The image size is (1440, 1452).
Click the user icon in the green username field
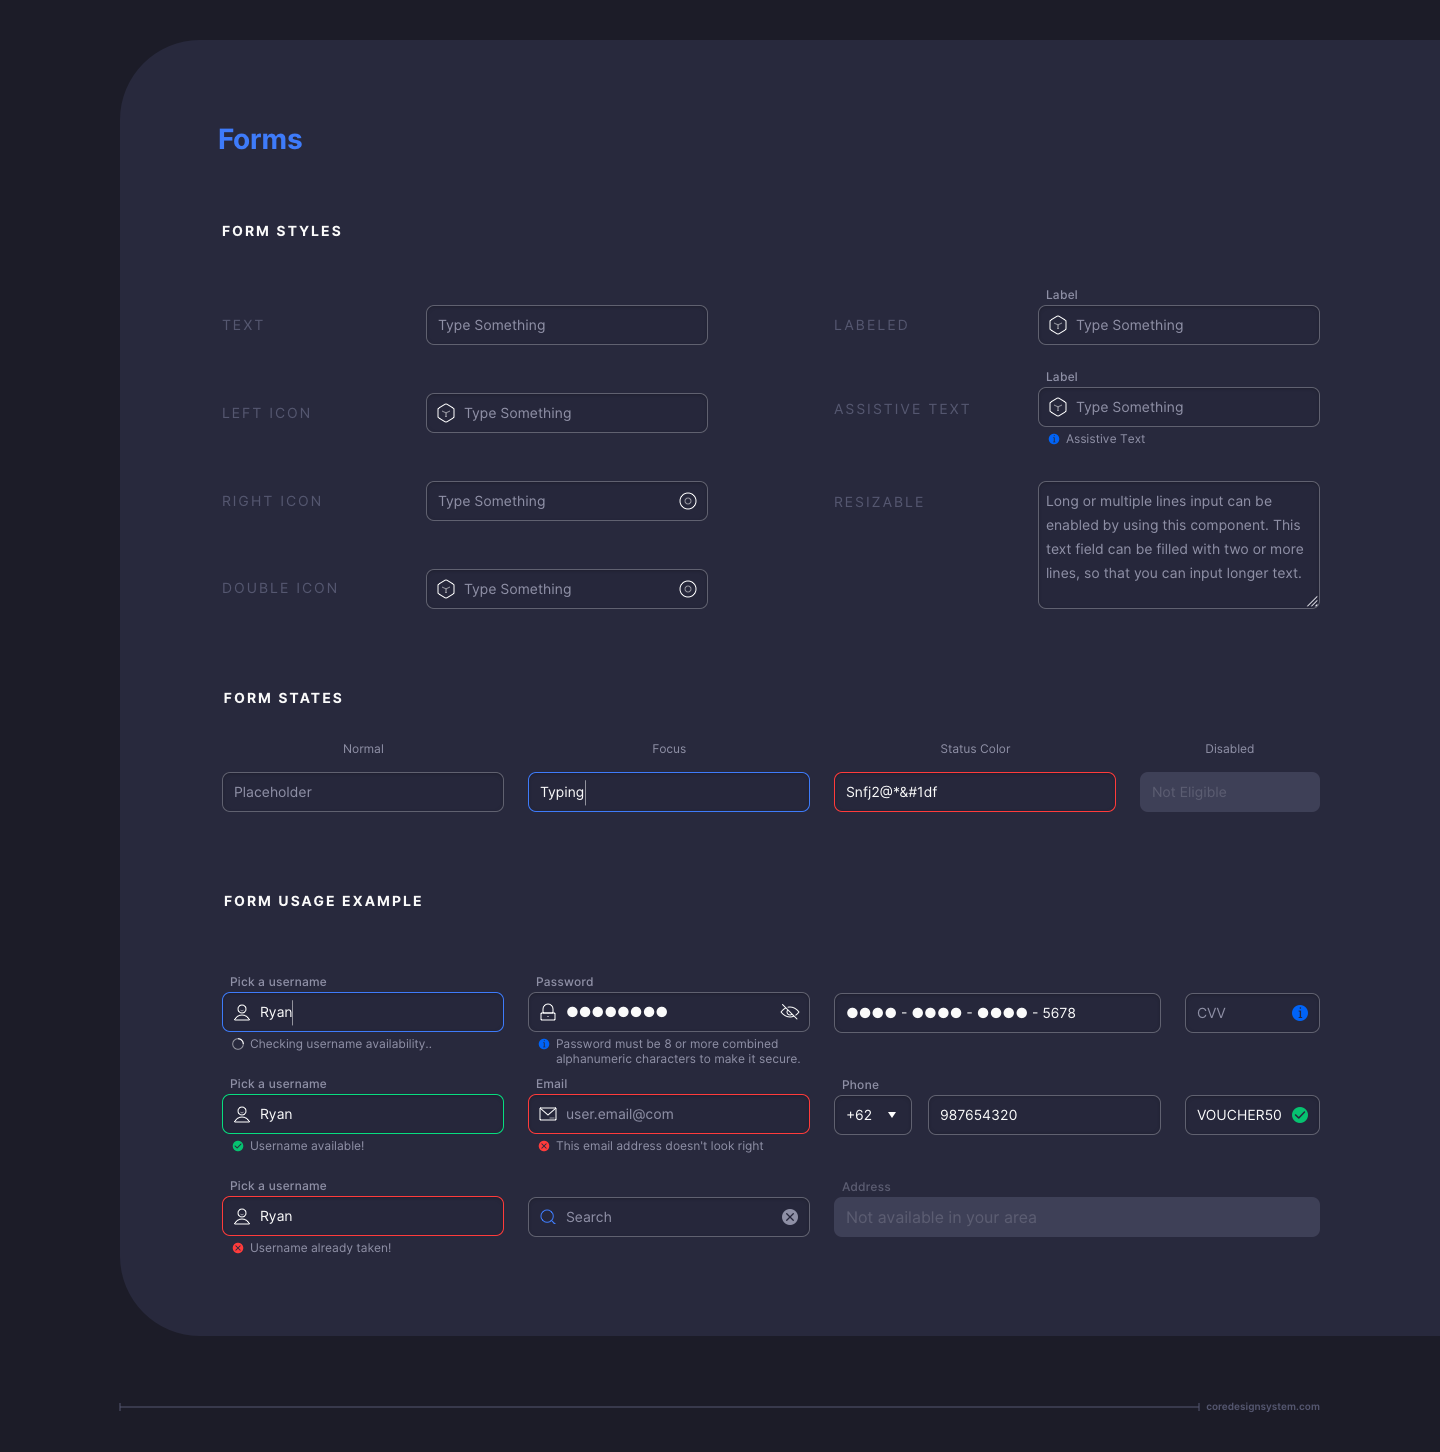coord(242,1114)
